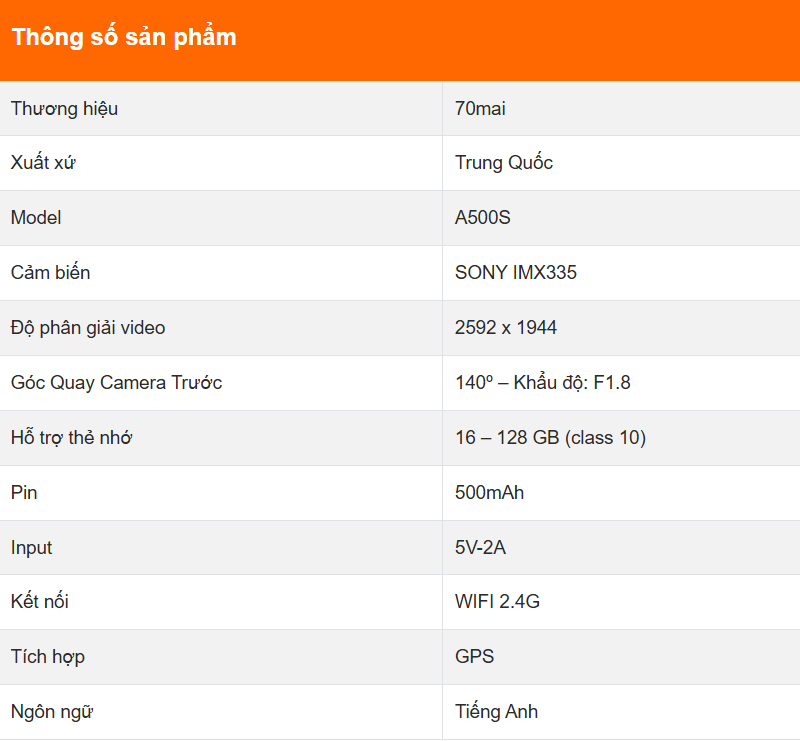Select the "16 – 128 GB (class 10)" value
This screenshot has height=741, width=800.
550,438
